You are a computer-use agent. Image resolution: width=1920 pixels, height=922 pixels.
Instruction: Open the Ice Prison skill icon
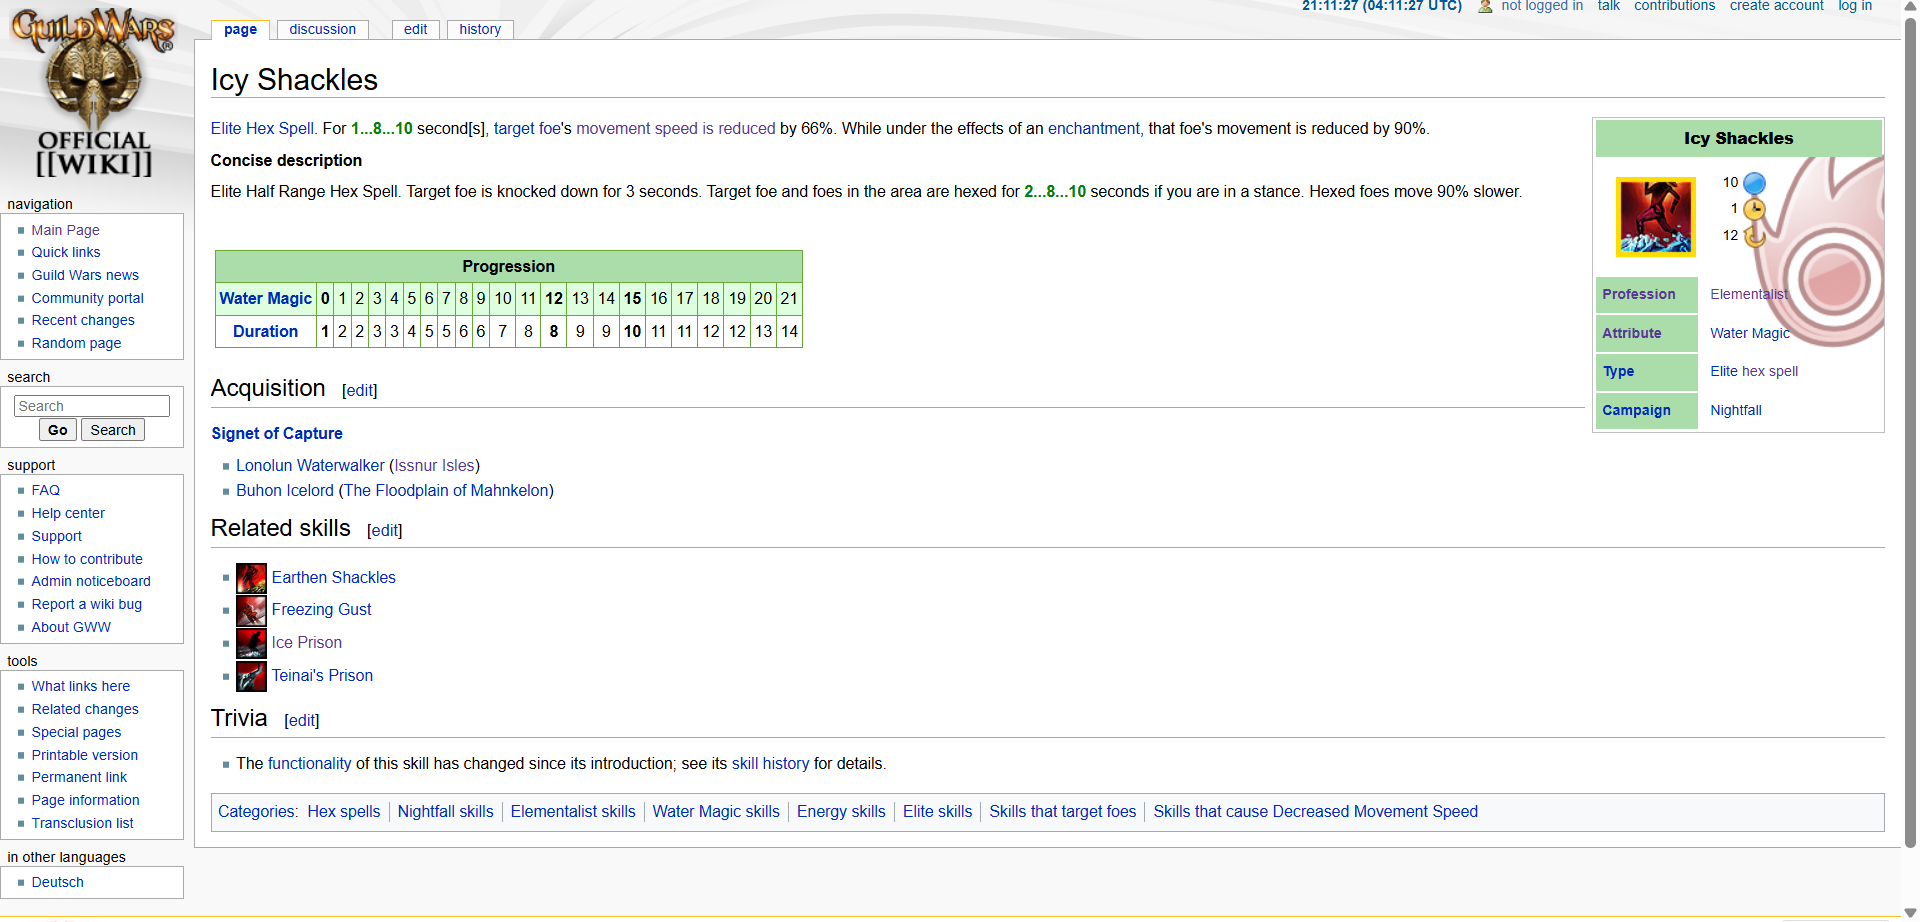point(251,643)
